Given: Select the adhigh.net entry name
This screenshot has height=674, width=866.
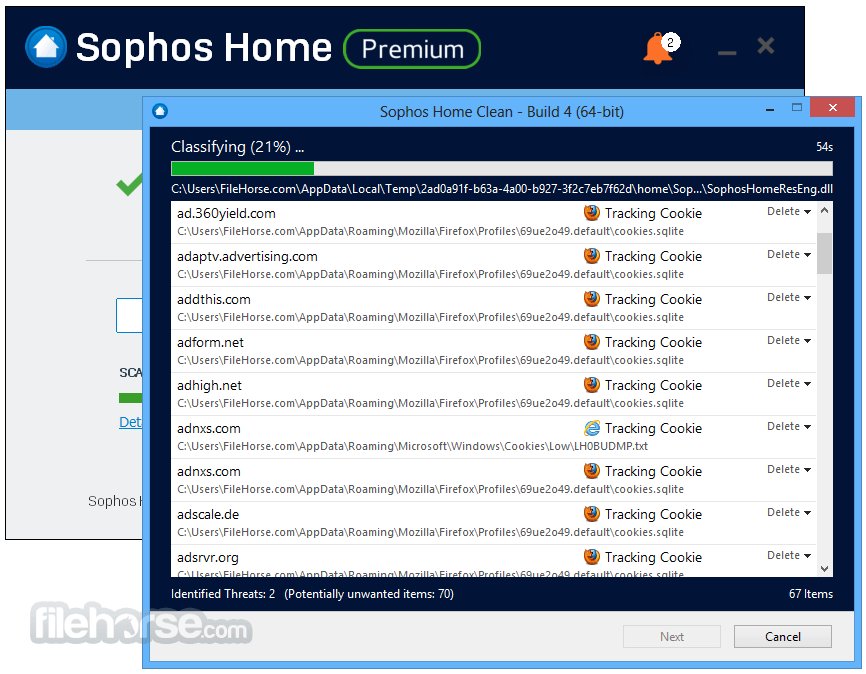Looking at the screenshot, I should 209,386.
